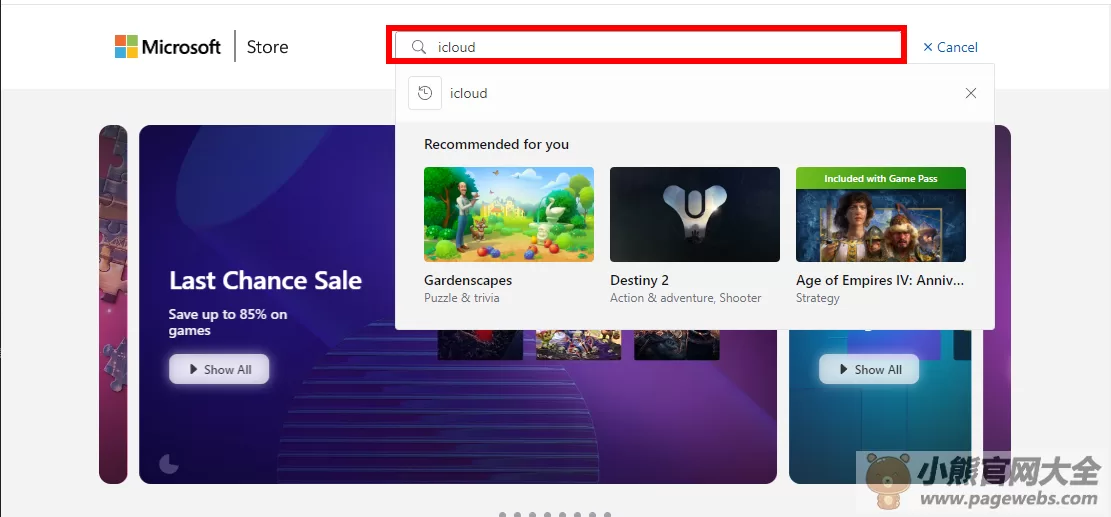Focus the search field containing icloud

pyautogui.click(x=647, y=47)
